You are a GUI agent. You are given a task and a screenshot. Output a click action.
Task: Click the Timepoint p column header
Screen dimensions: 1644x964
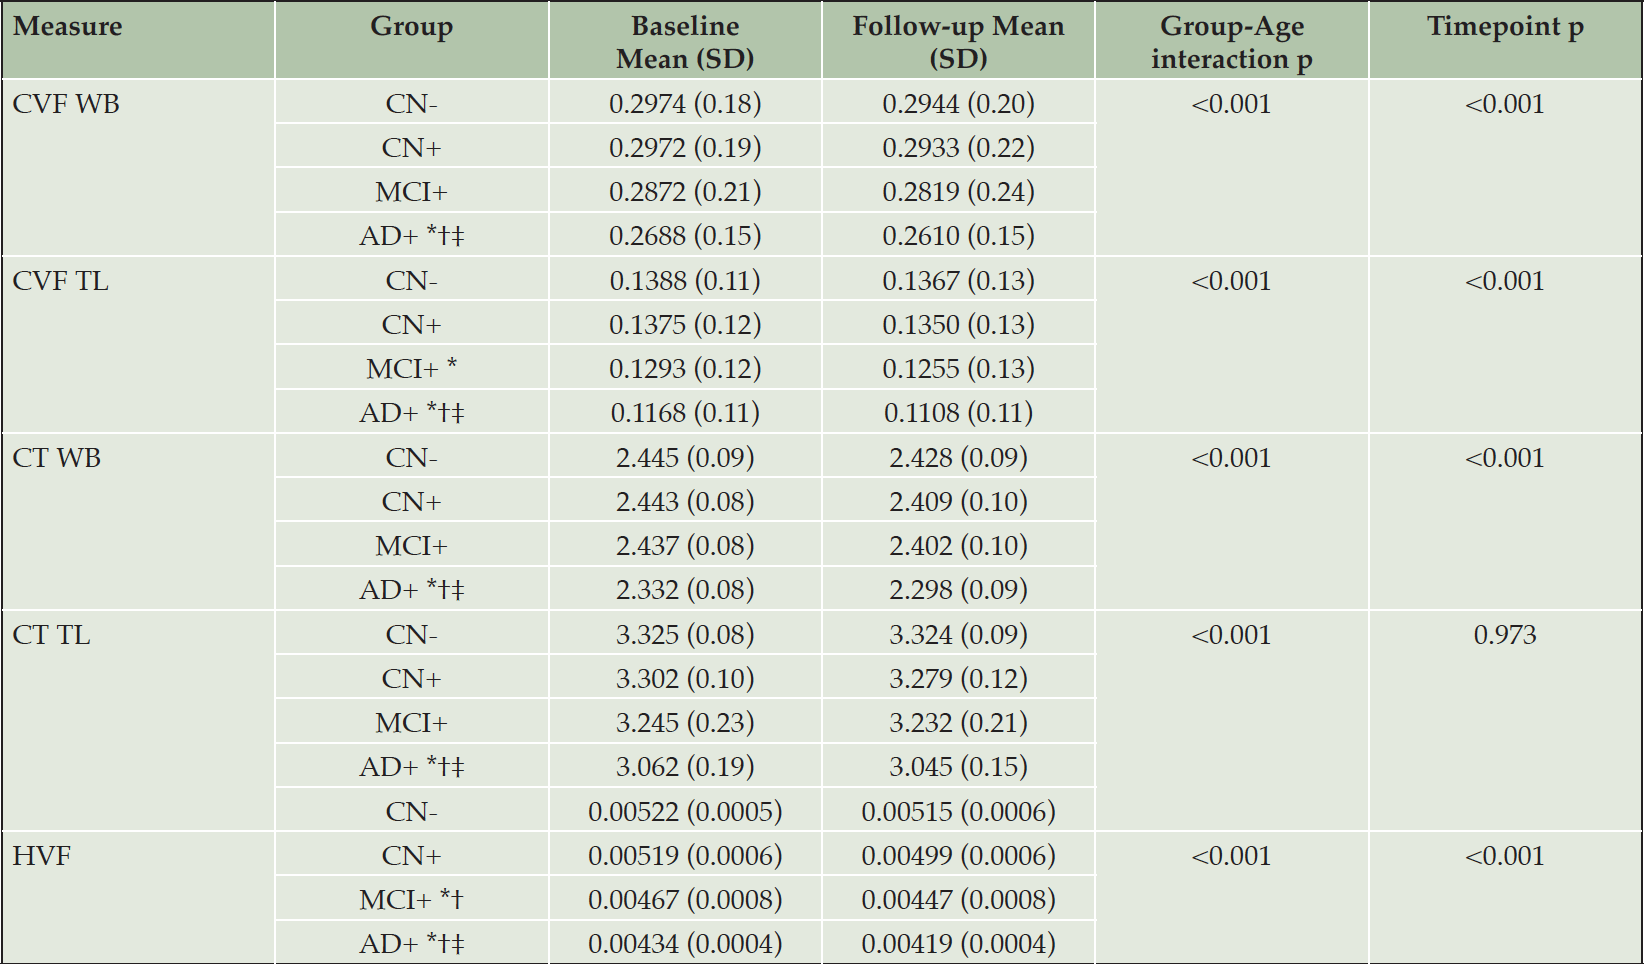(x=1505, y=27)
